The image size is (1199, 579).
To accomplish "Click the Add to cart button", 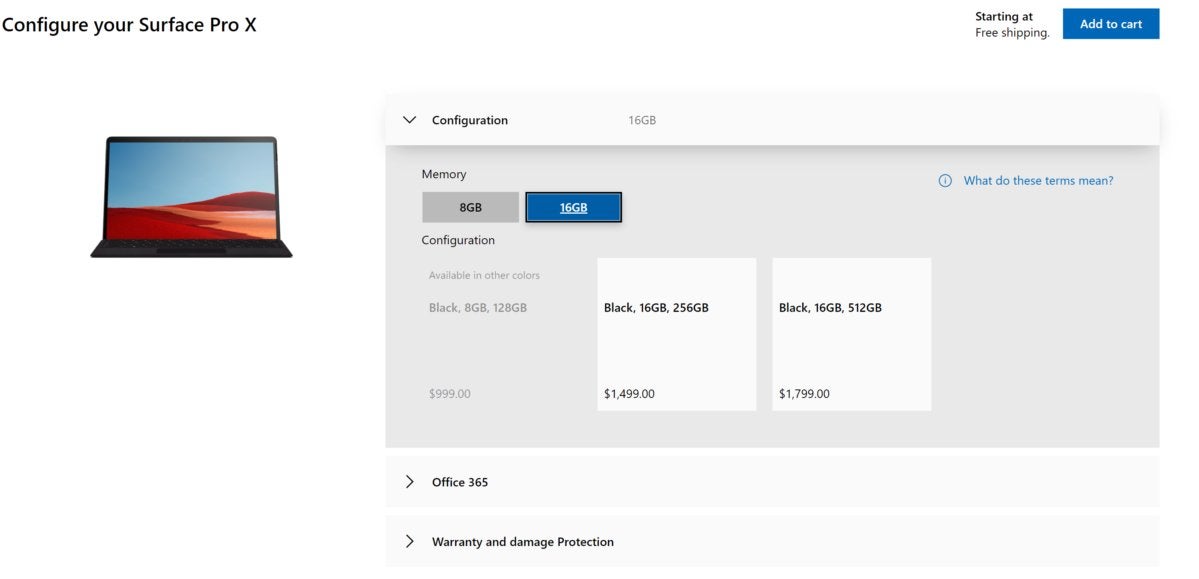I will (x=1110, y=24).
